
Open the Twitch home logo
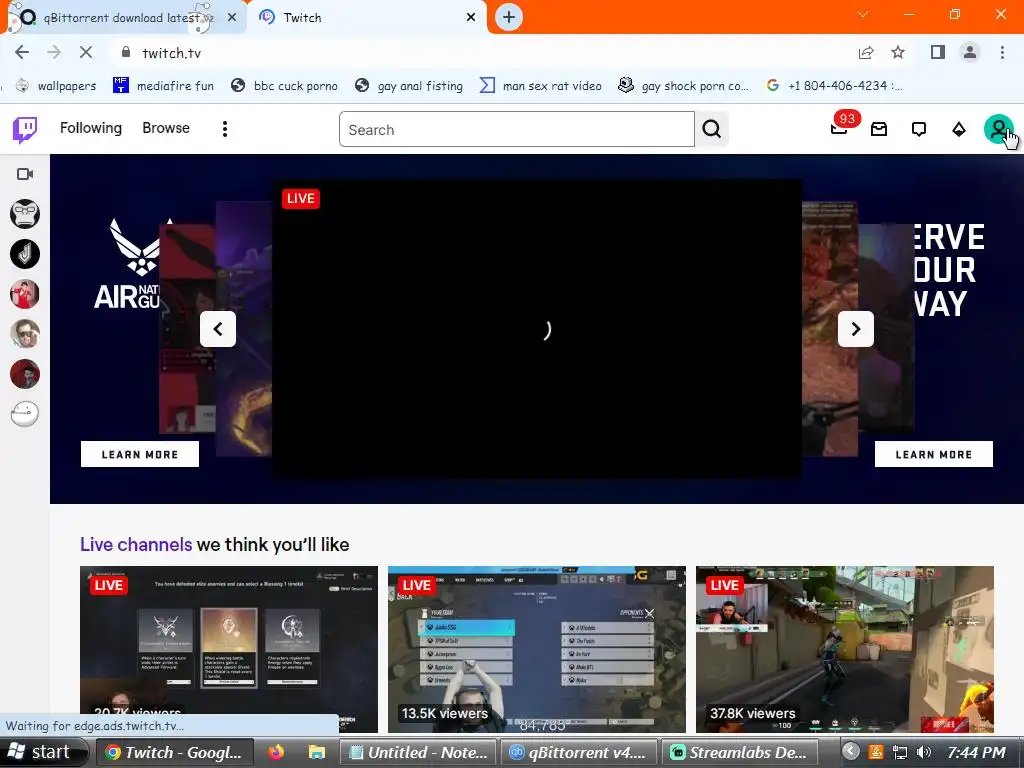coord(25,129)
